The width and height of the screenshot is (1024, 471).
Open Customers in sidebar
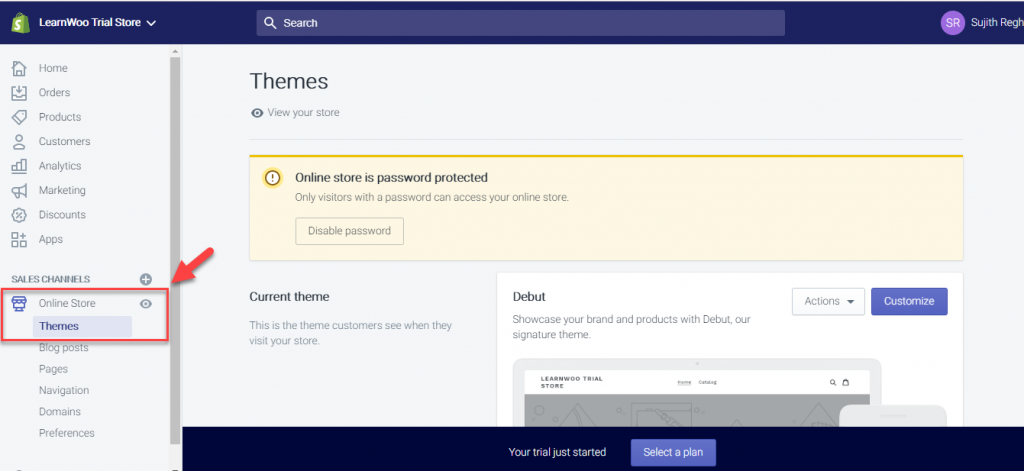64,142
